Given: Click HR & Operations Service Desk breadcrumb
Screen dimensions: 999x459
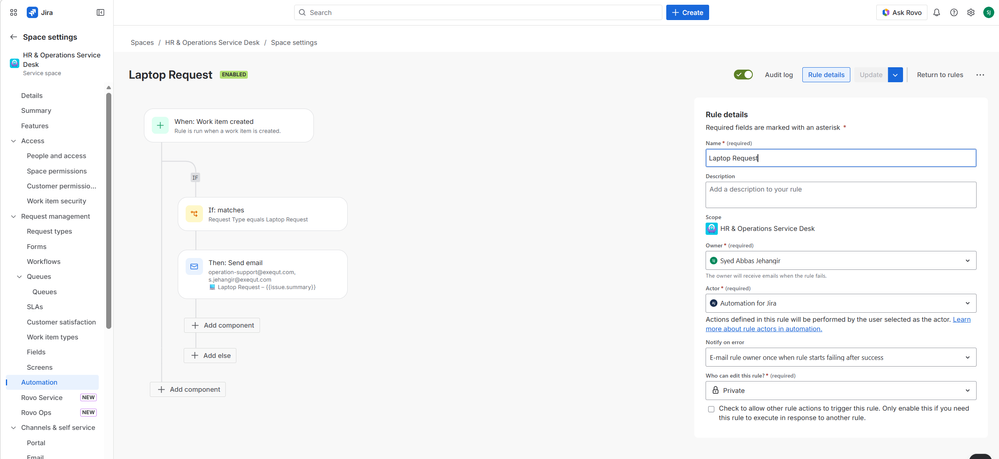Looking at the screenshot, I should click(x=212, y=43).
